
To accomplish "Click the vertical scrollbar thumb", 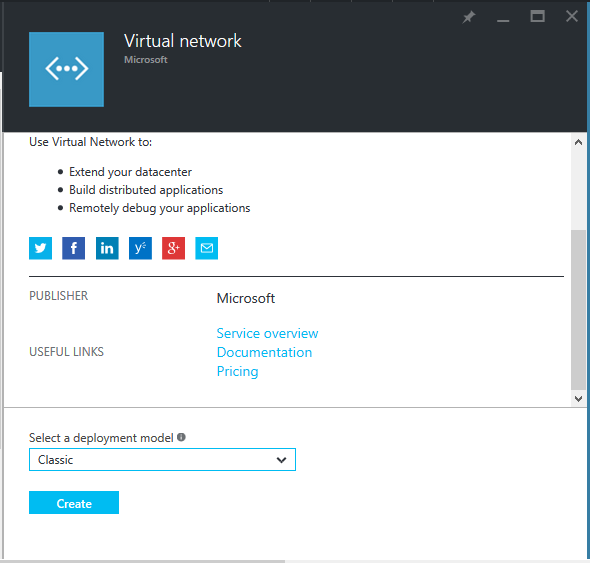I will tap(578, 310).
